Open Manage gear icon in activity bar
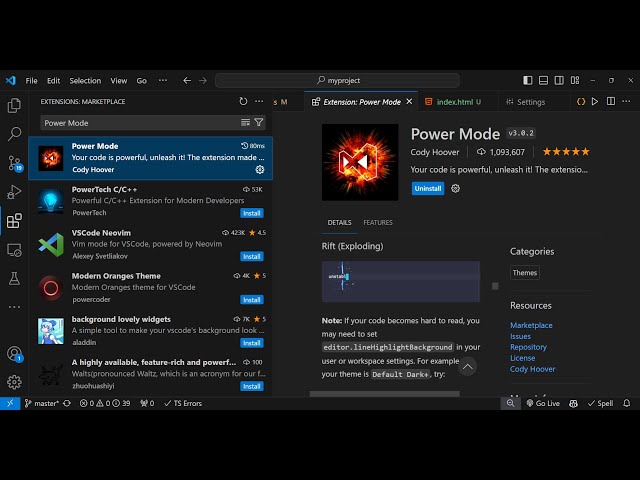640x480 pixels. (x=14, y=381)
